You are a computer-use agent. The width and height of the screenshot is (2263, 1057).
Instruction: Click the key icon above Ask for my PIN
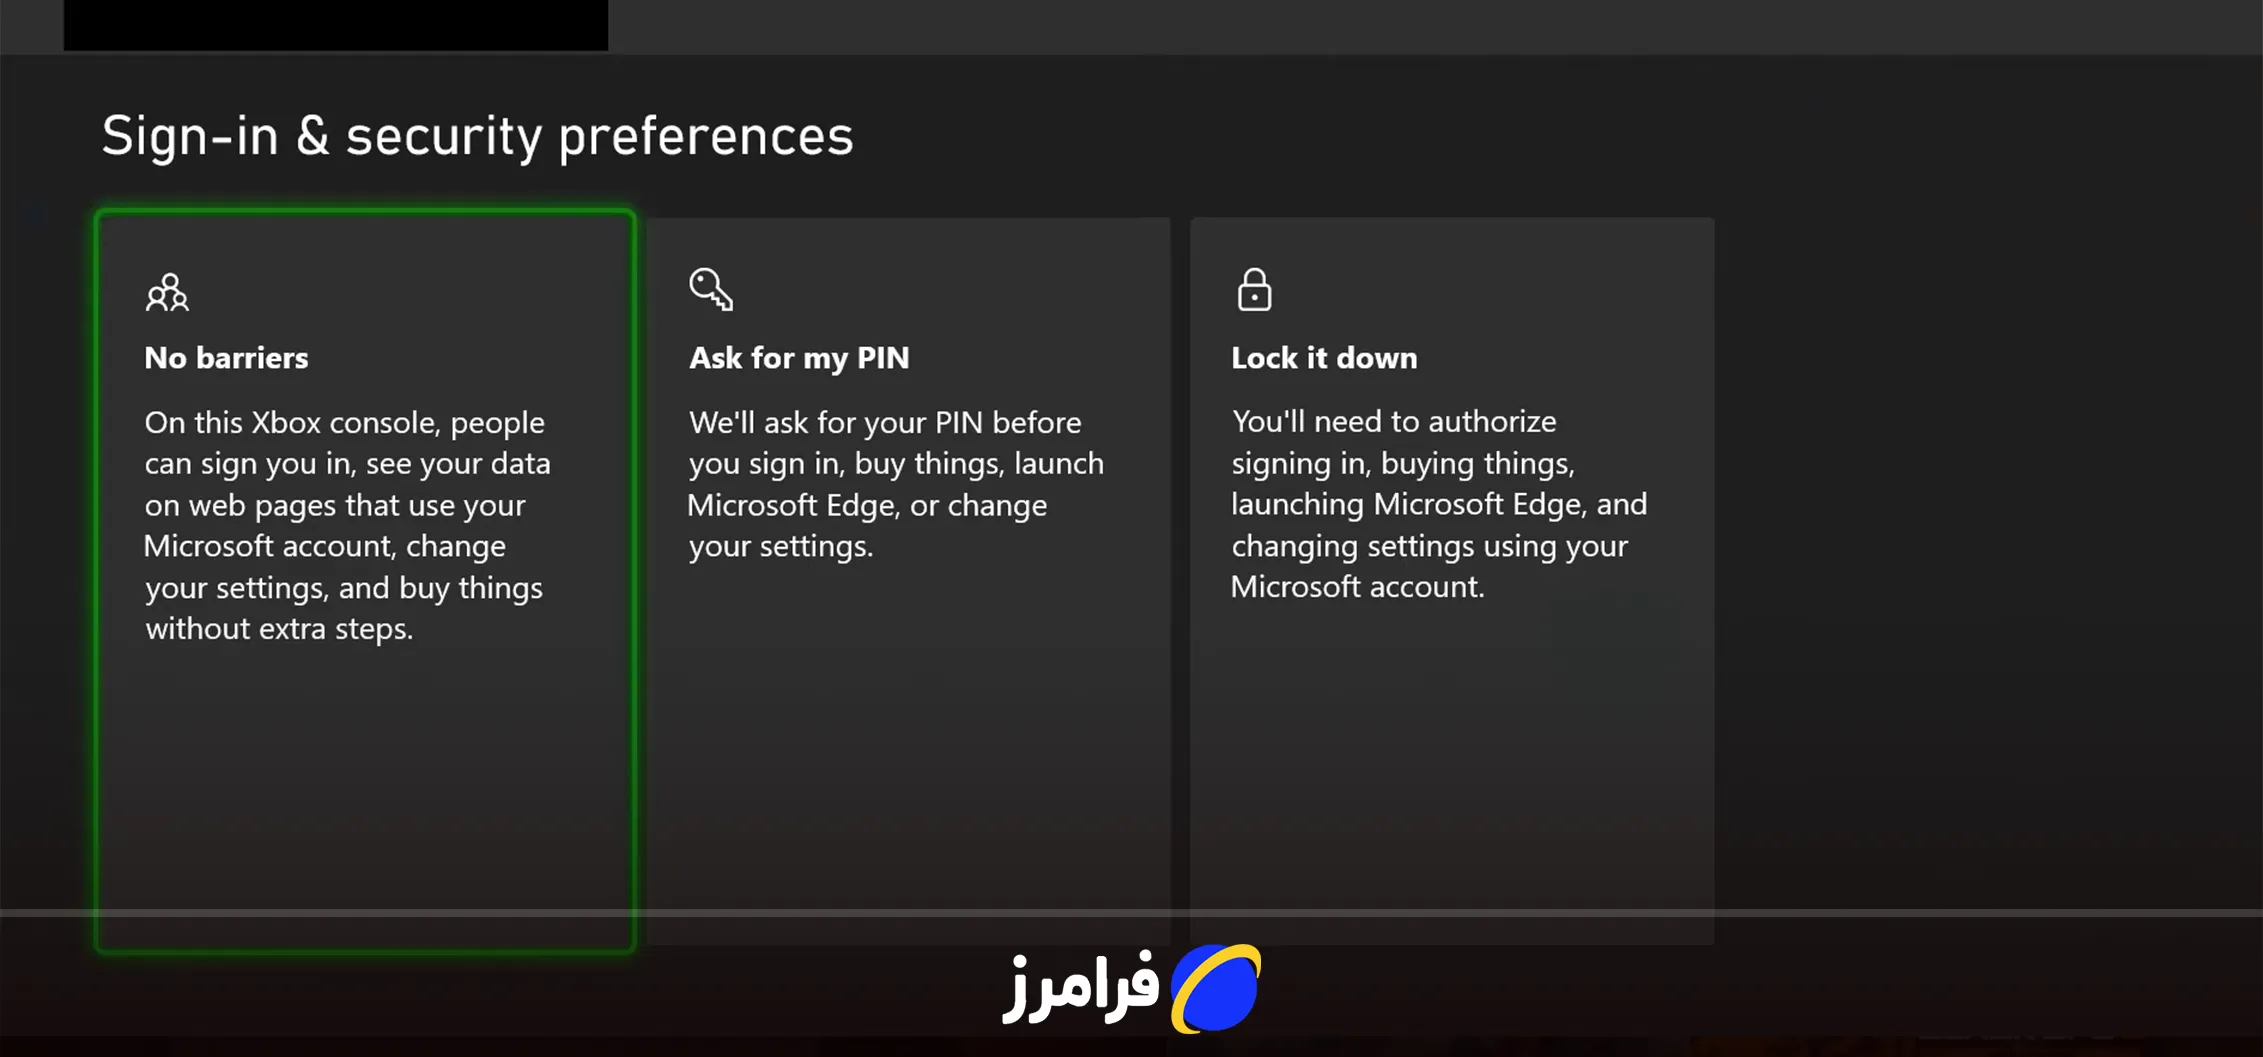(x=710, y=291)
